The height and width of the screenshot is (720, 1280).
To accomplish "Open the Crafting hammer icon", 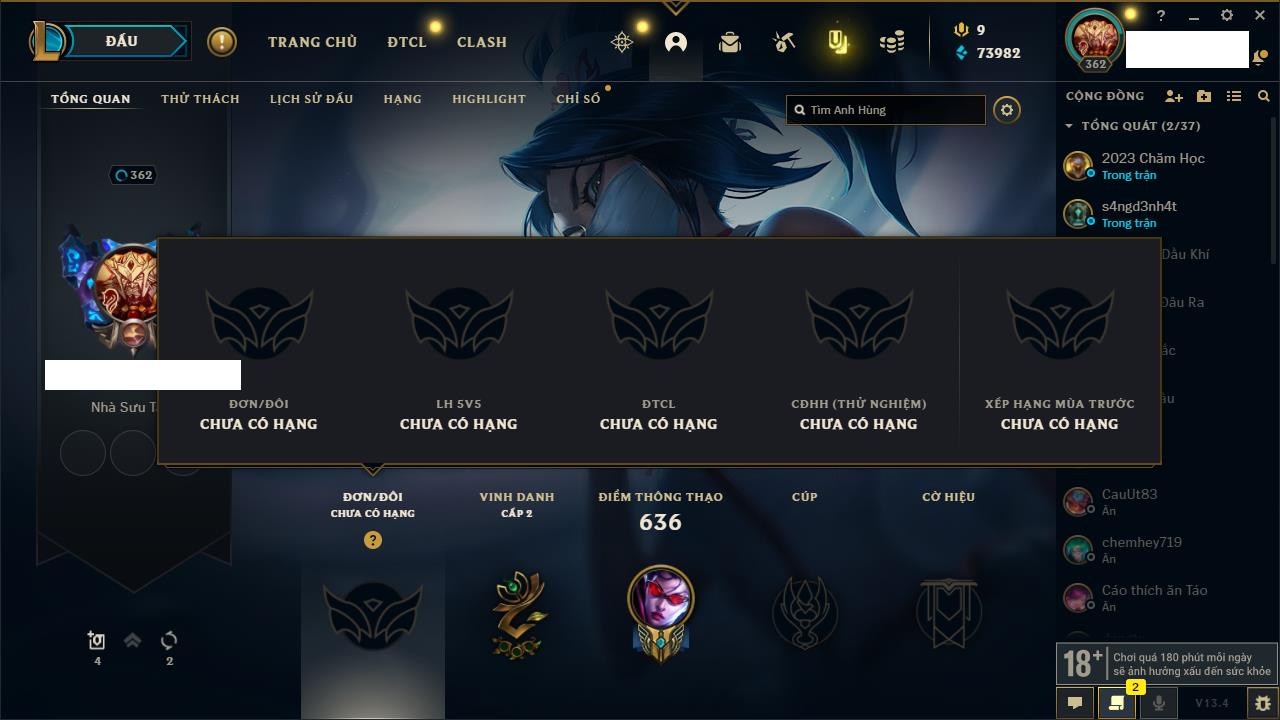I will tap(784, 42).
